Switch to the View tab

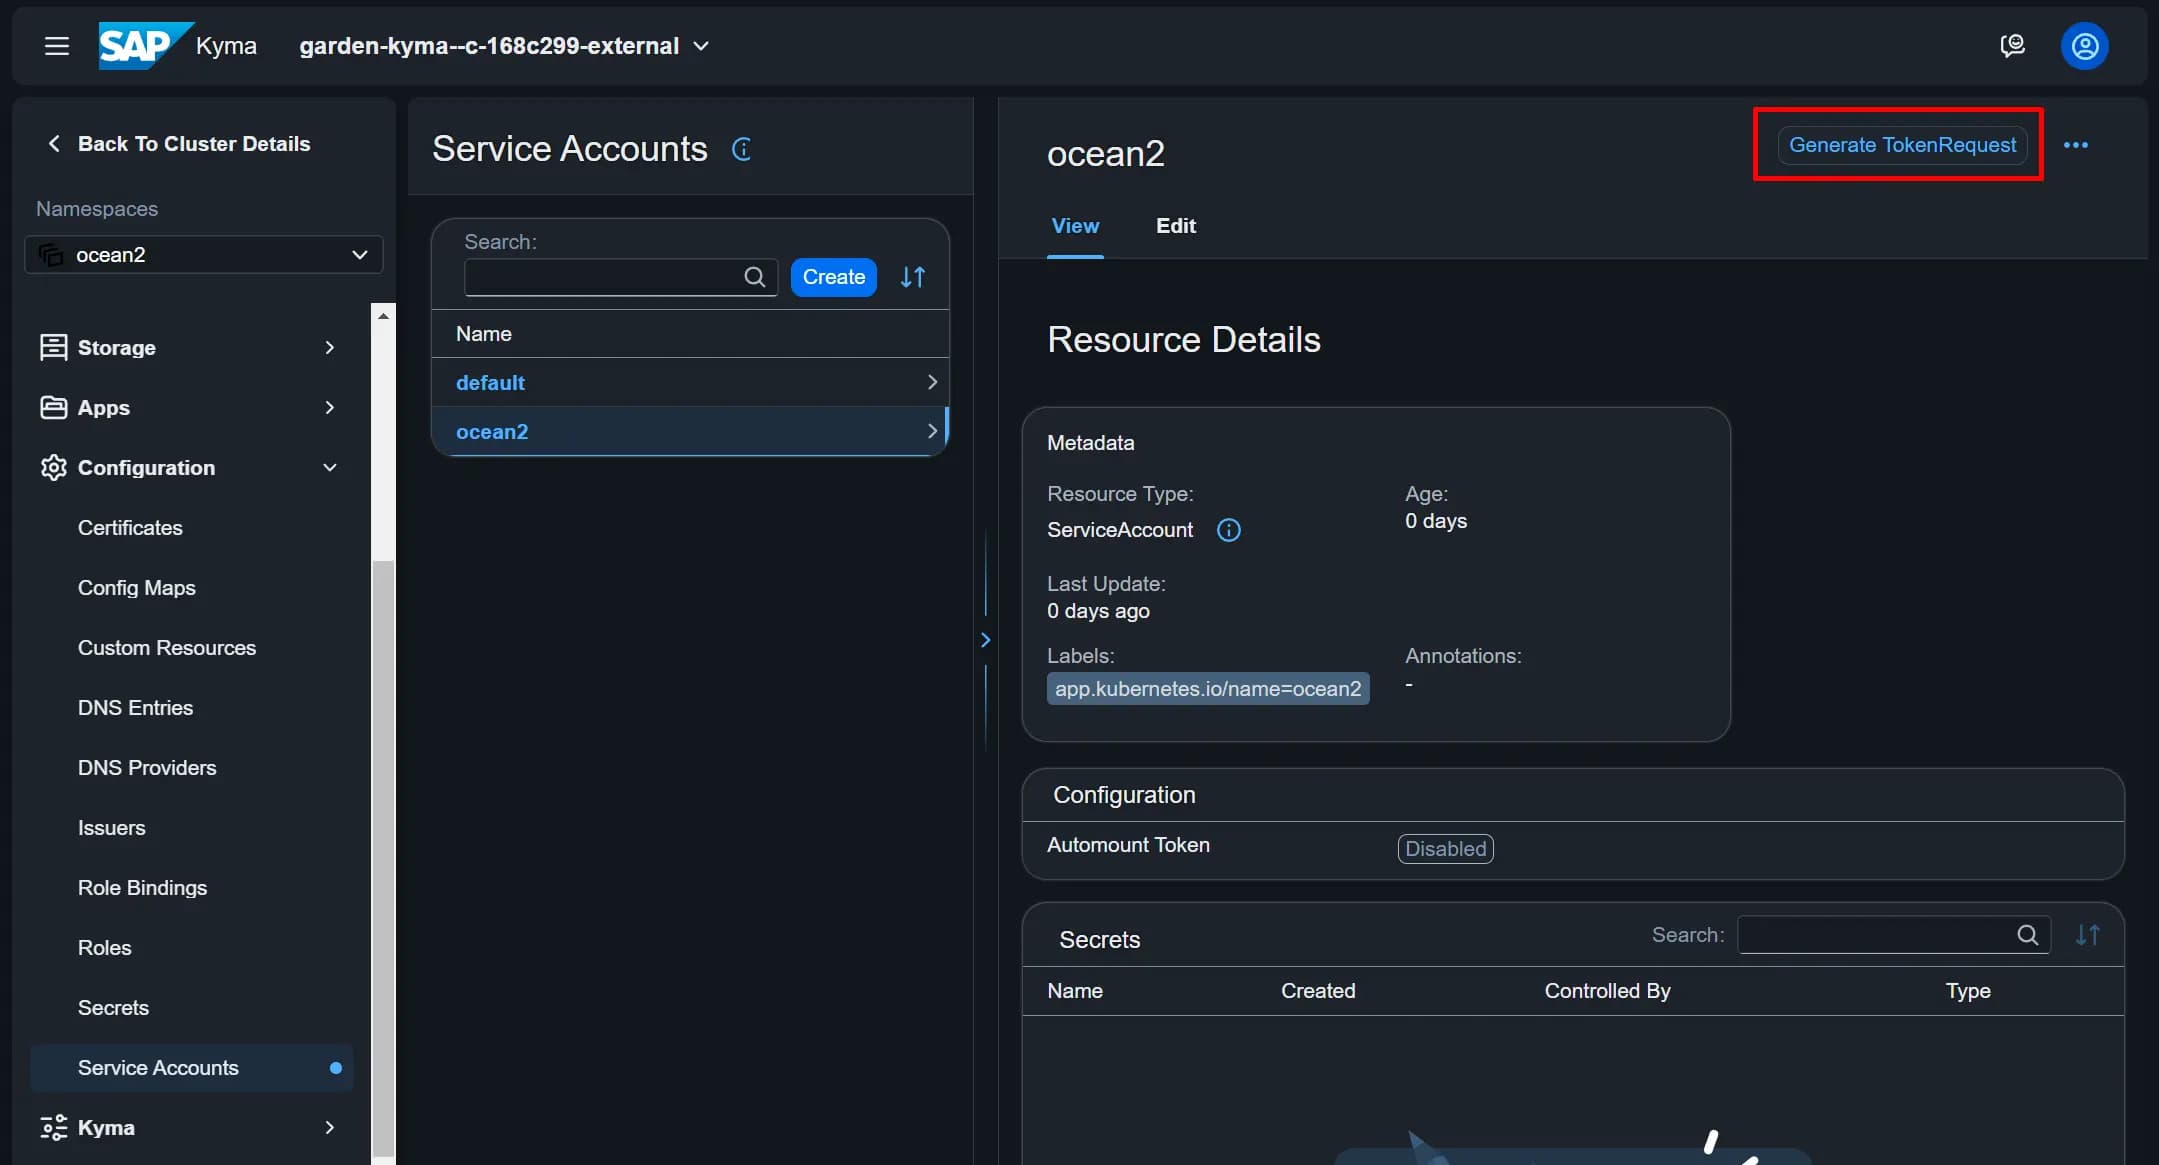click(x=1075, y=226)
